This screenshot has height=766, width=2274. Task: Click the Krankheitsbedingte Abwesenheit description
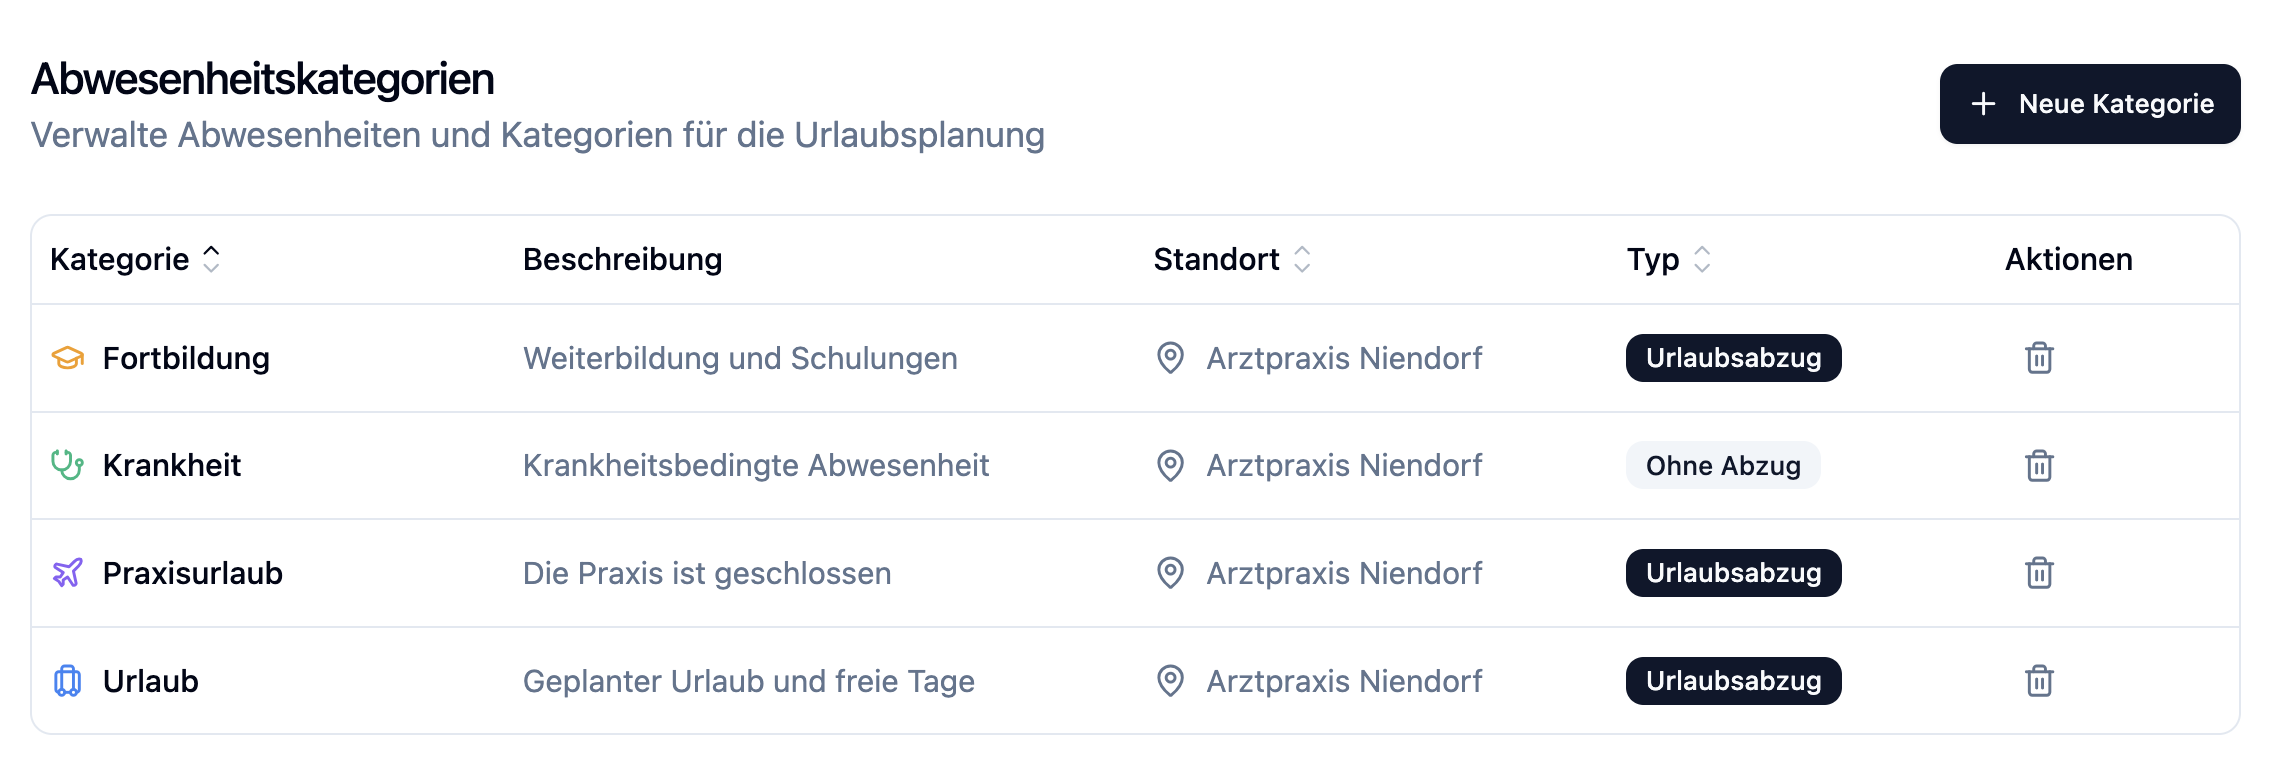click(x=755, y=465)
